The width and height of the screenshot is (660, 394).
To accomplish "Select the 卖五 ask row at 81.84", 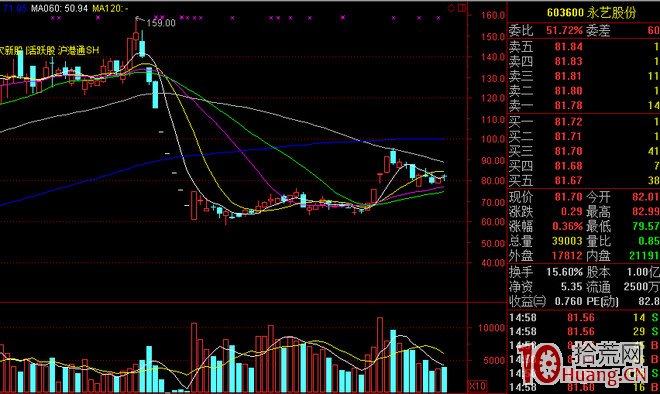I will click(584, 47).
